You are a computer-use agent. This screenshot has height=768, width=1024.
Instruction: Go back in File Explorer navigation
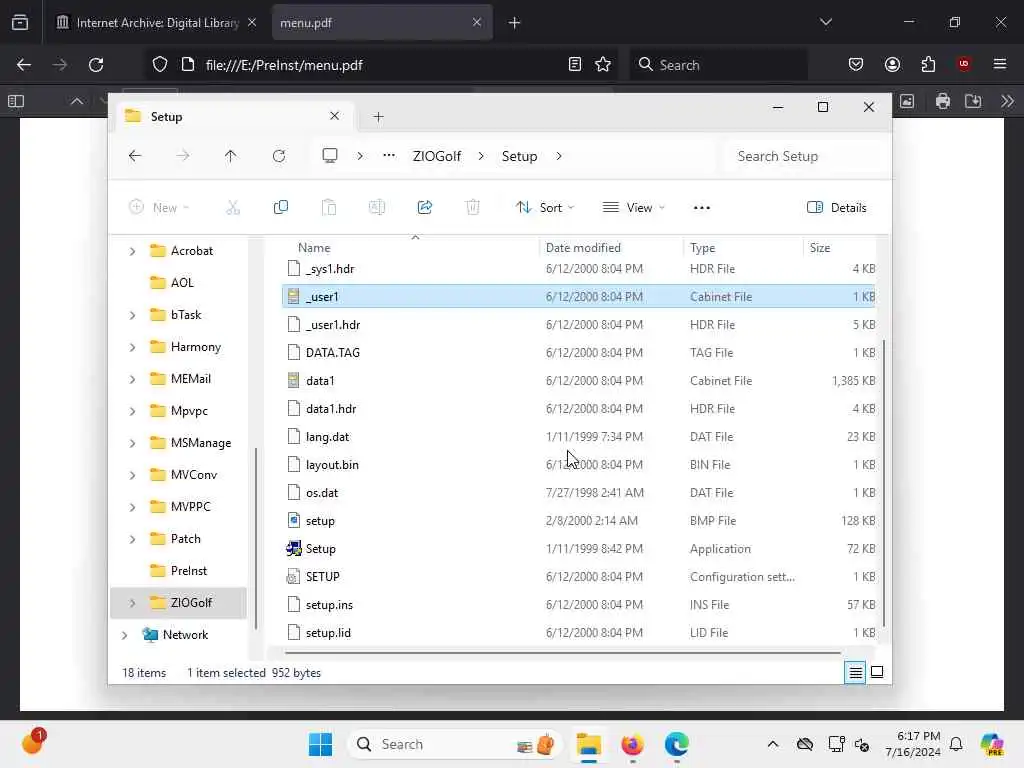coord(135,156)
